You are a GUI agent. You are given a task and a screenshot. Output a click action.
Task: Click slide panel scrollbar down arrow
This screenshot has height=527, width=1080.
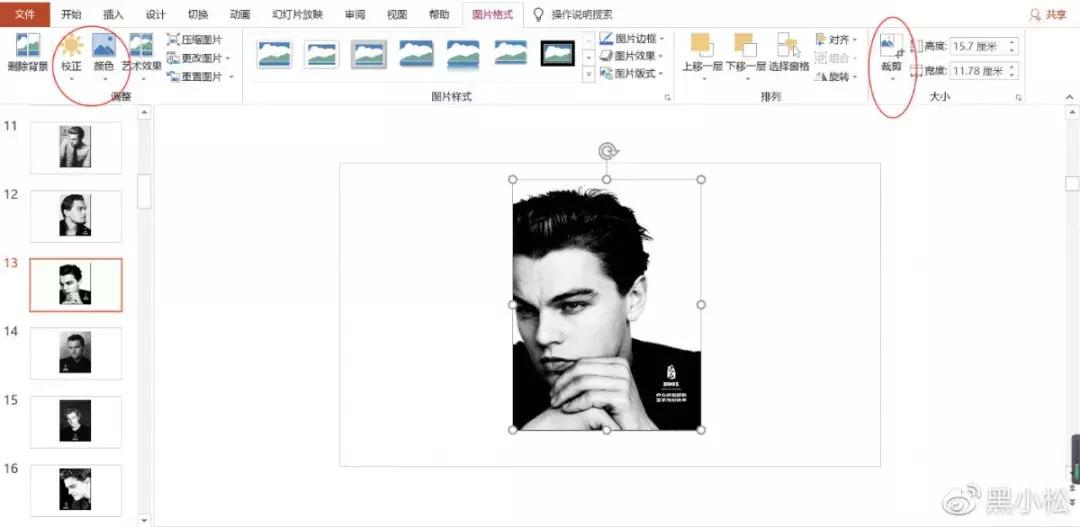144,520
